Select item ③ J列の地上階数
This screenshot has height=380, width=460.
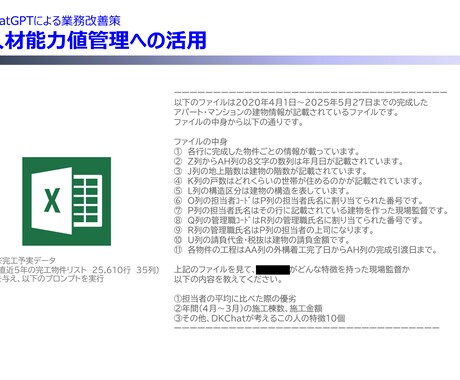(271, 171)
